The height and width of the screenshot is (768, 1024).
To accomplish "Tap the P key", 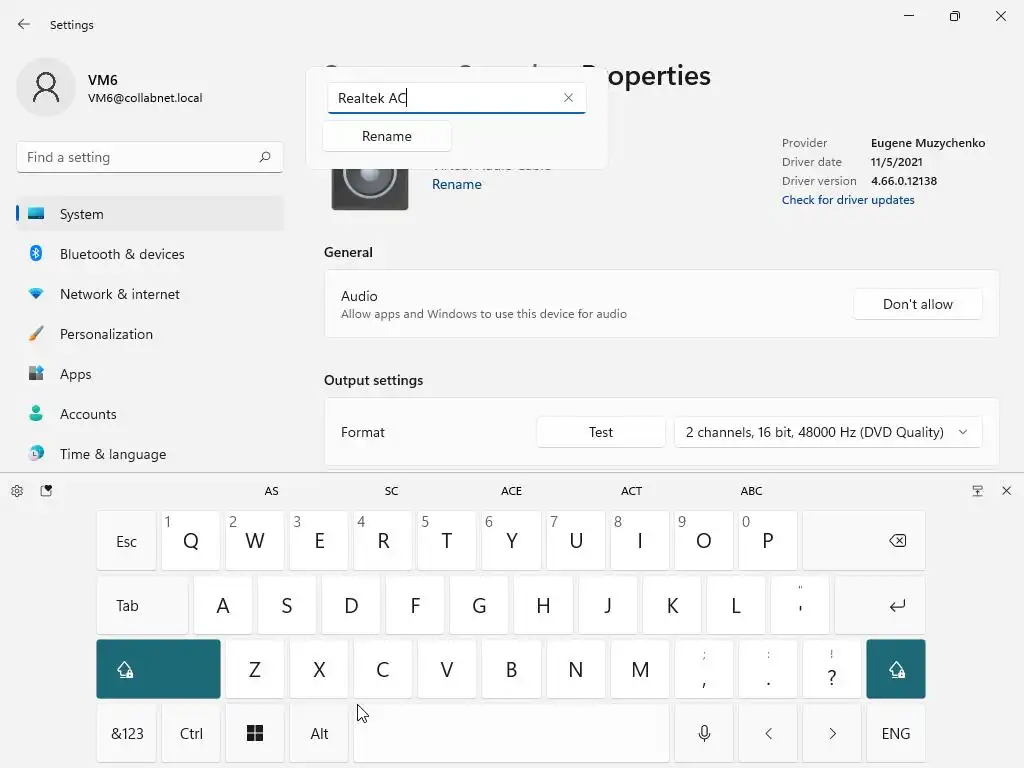I will pos(767,541).
